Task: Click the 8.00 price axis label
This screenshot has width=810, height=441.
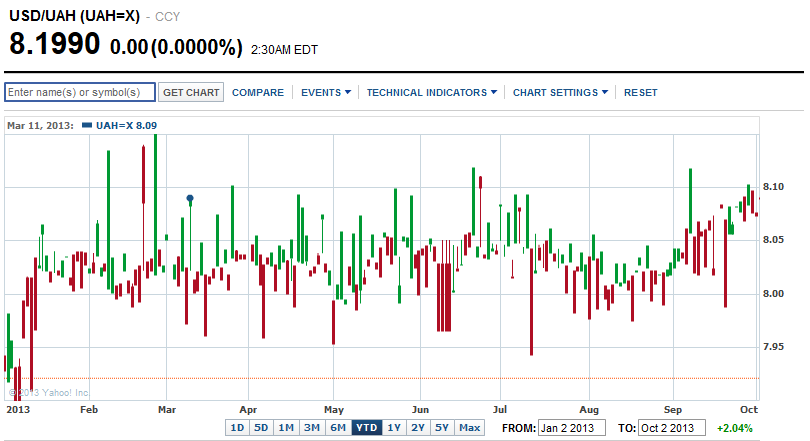Action: 773,294
